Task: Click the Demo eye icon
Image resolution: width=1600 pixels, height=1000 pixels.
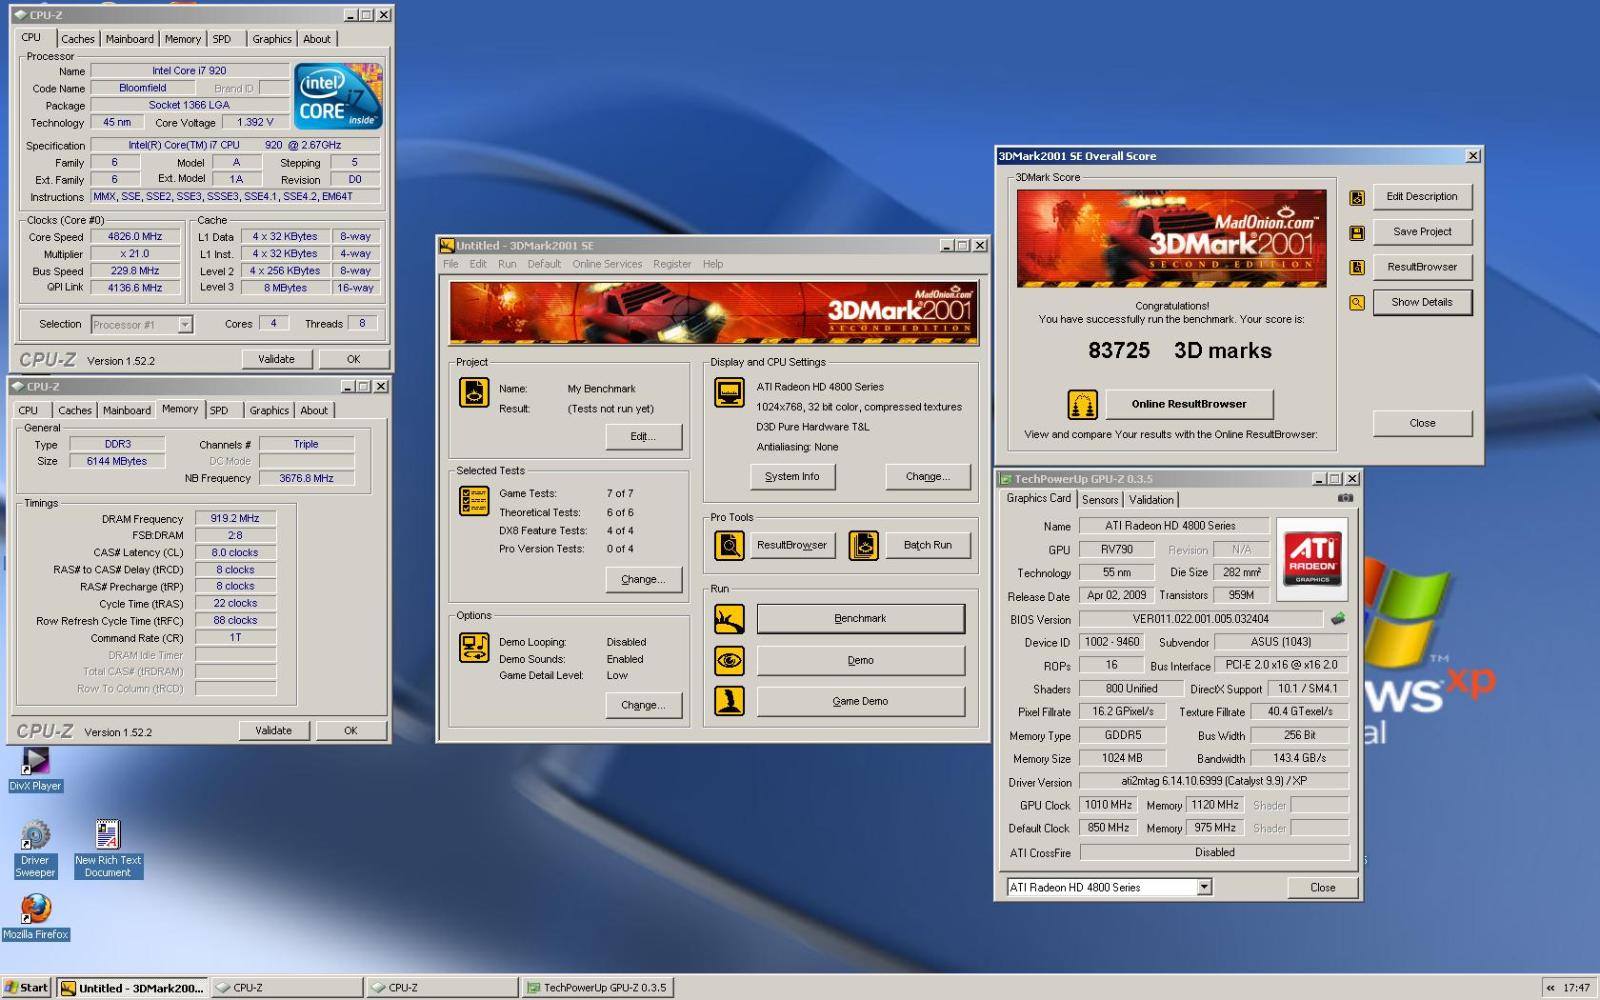Action: click(729, 660)
